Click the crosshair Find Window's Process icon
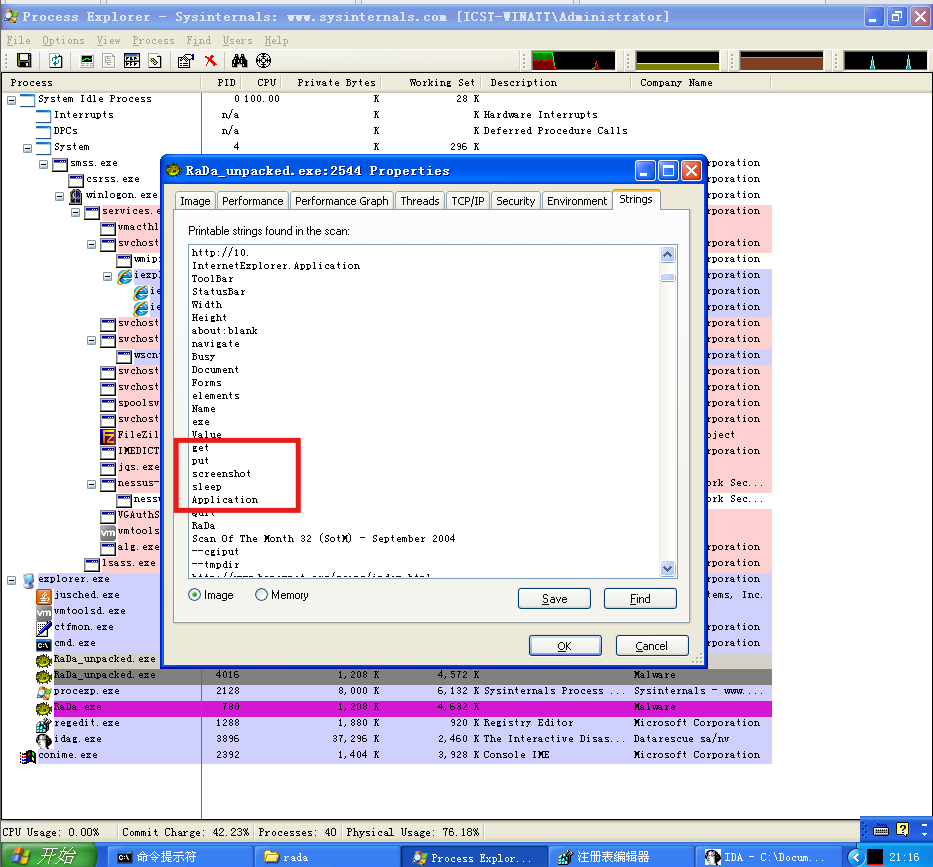This screenshot has height=867, width=933. (x=264, y=61)
